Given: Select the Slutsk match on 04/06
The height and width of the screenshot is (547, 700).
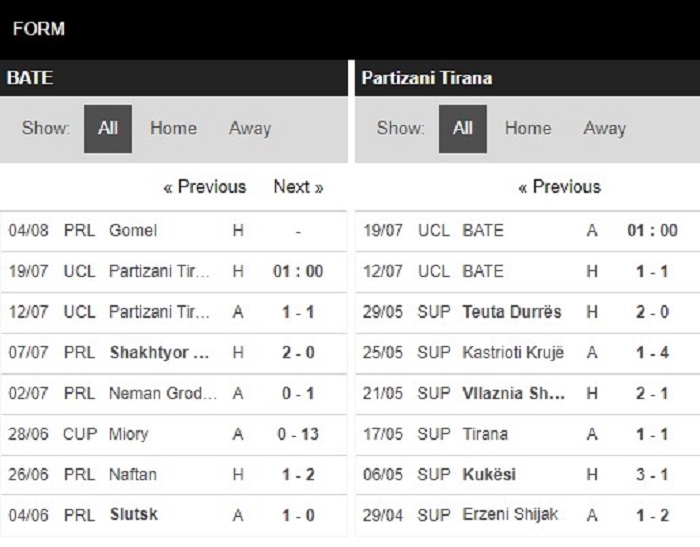Looking at the screenshot, I should point(173,515).
